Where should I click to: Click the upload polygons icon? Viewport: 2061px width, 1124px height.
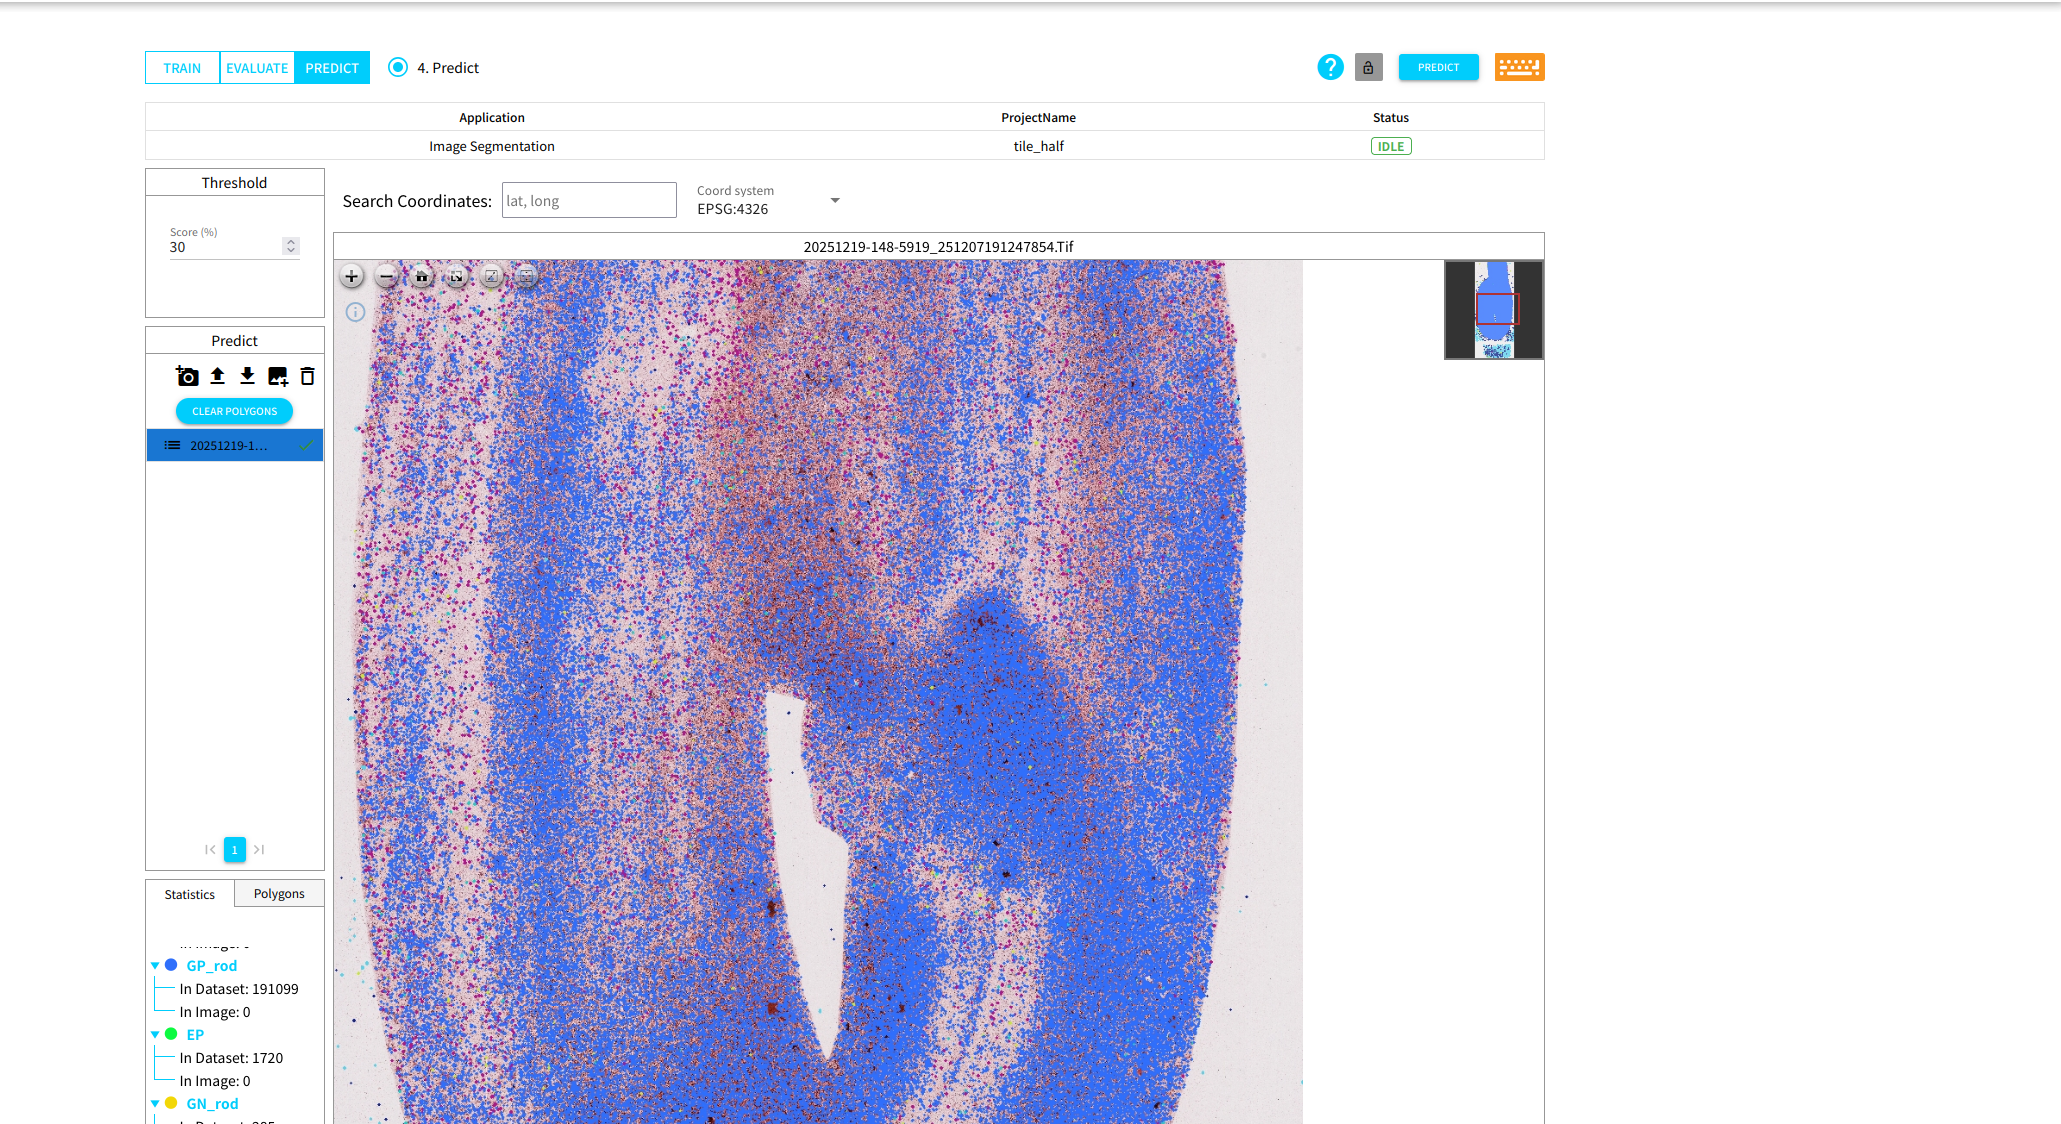tap(217, 377)
